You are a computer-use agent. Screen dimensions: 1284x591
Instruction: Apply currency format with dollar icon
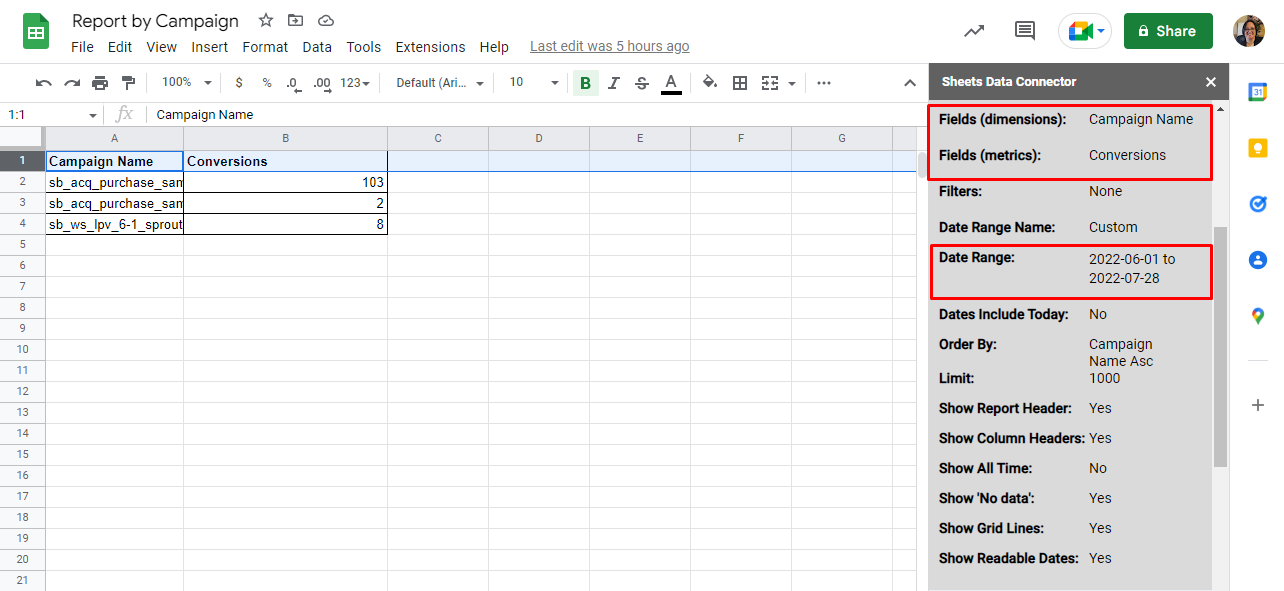click(238, 83)
